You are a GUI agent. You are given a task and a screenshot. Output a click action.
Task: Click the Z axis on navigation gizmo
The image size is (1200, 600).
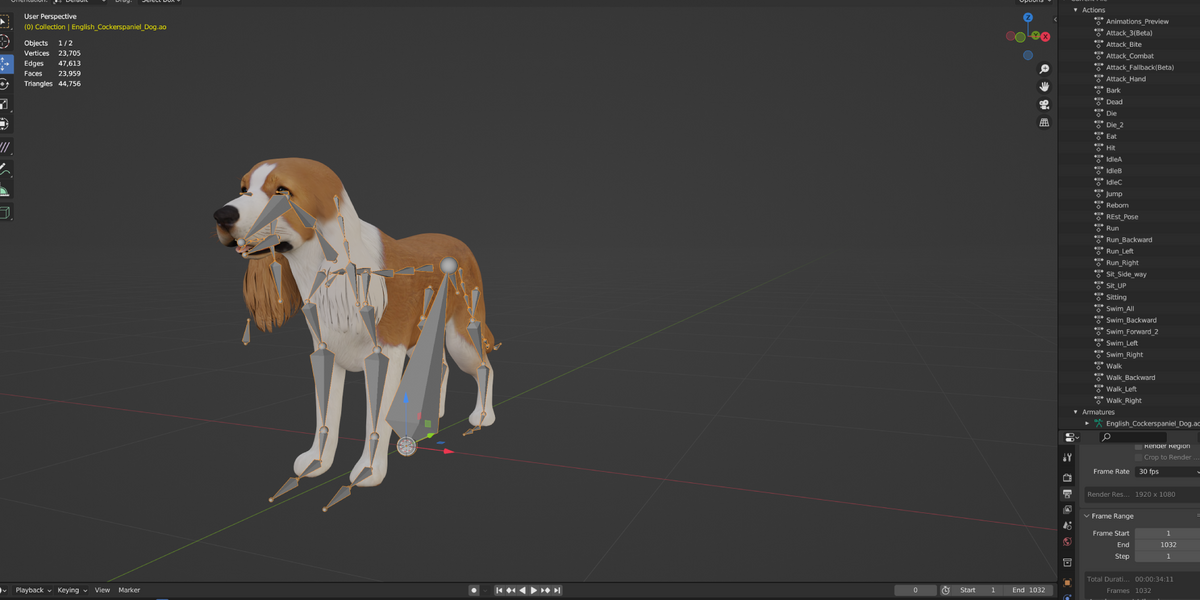[1028, 18]
